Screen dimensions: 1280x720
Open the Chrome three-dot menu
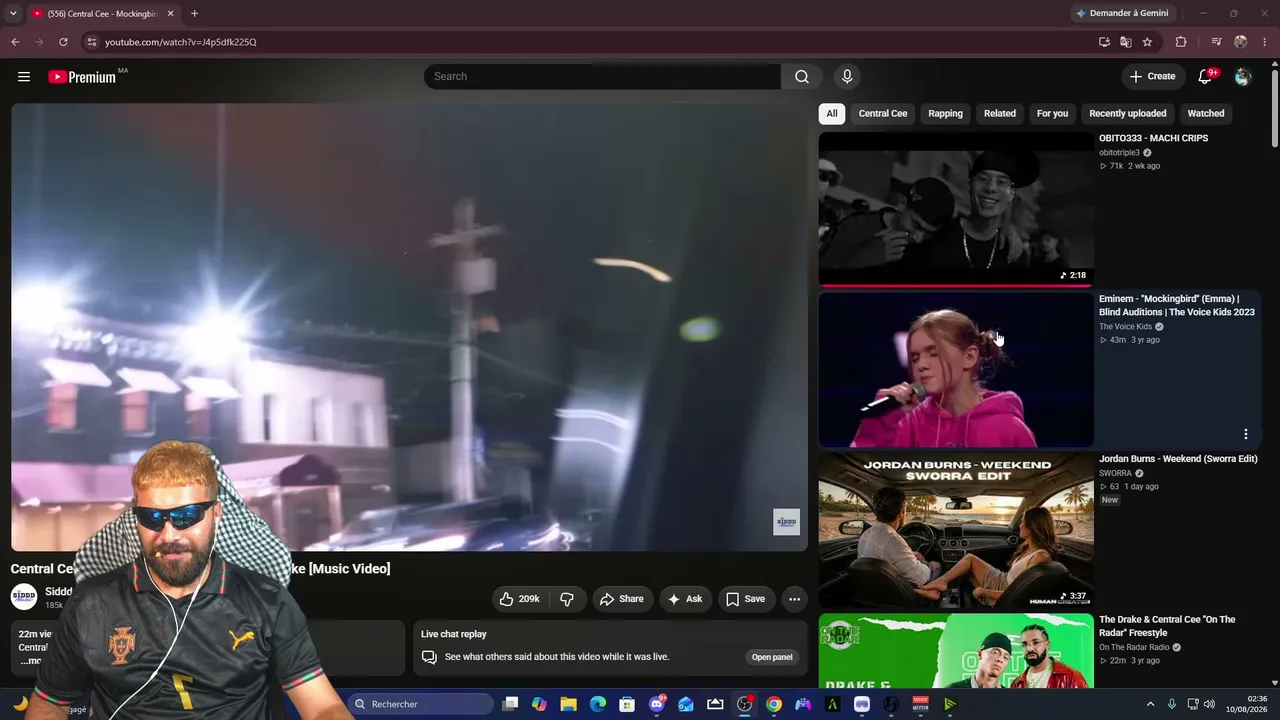1266,42
